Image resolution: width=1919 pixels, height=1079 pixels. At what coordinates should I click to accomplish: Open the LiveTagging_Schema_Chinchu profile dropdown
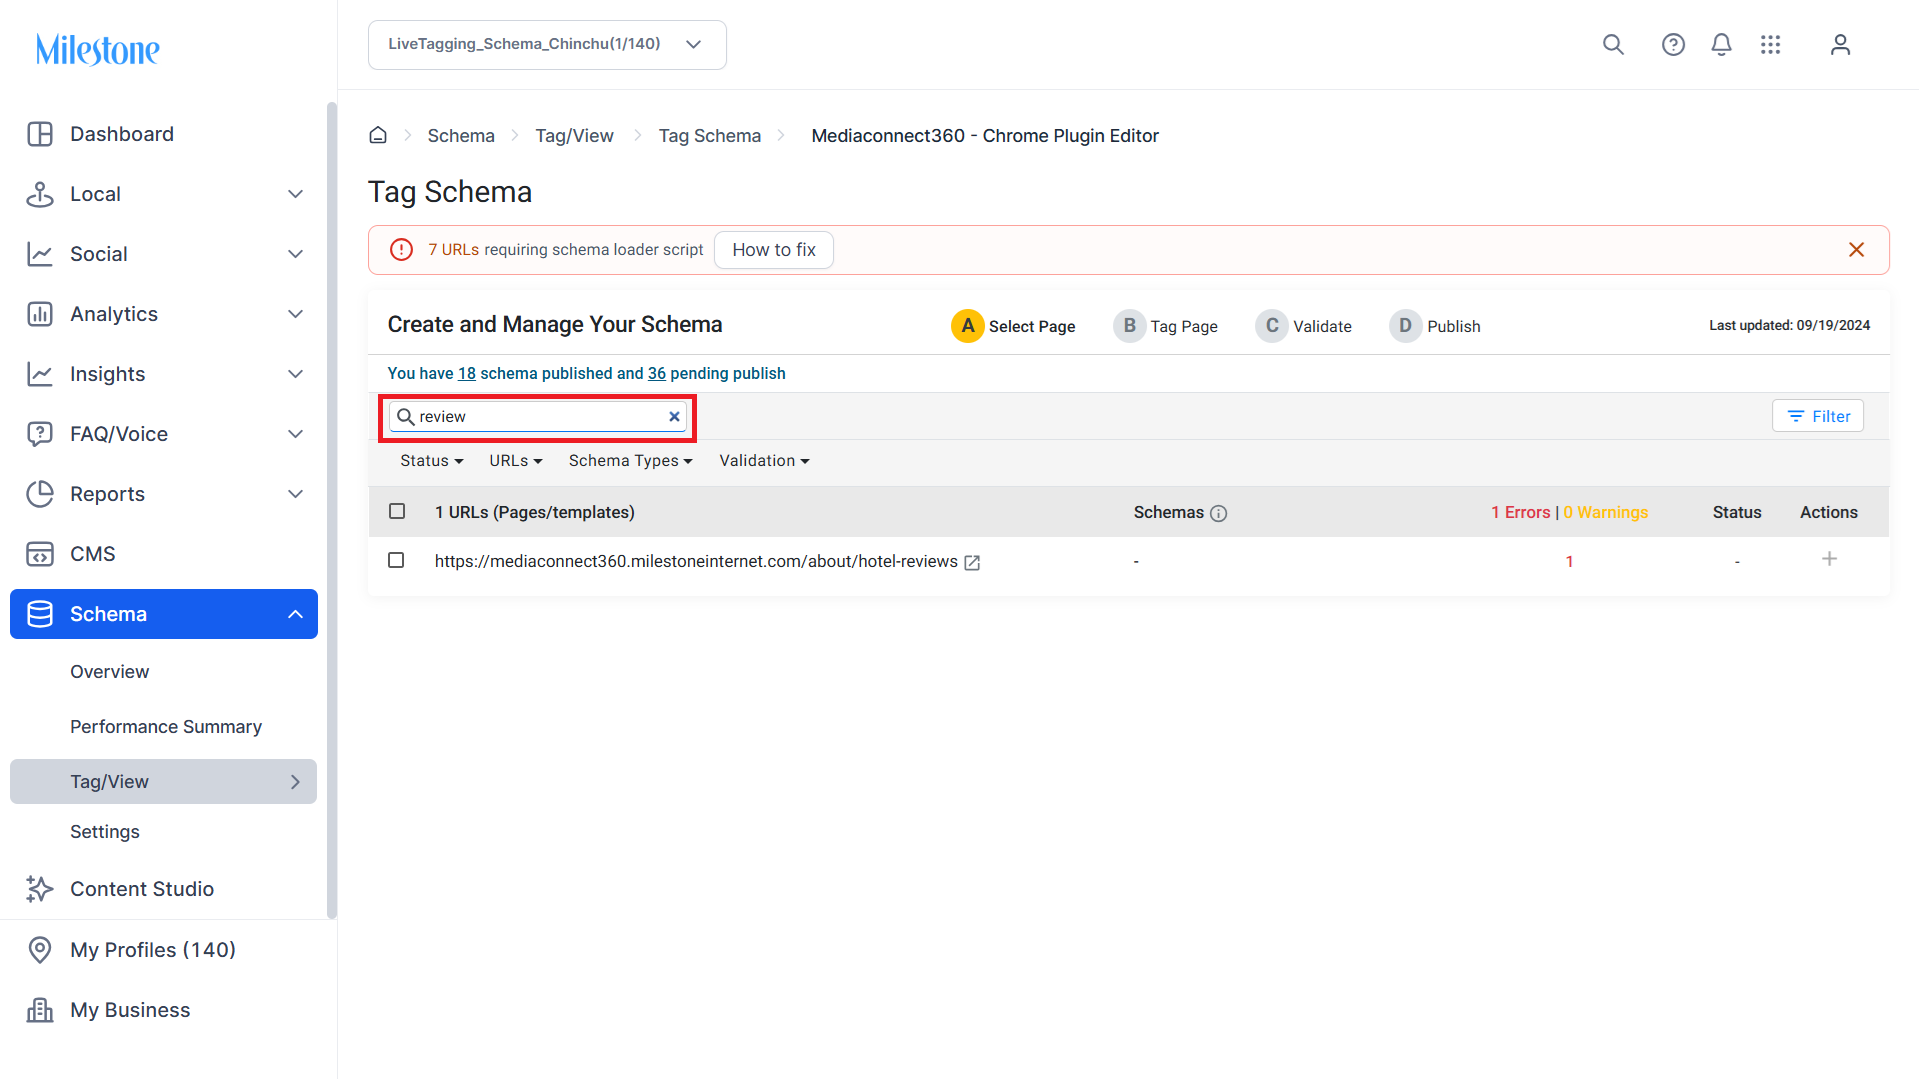tap(547, 45)
